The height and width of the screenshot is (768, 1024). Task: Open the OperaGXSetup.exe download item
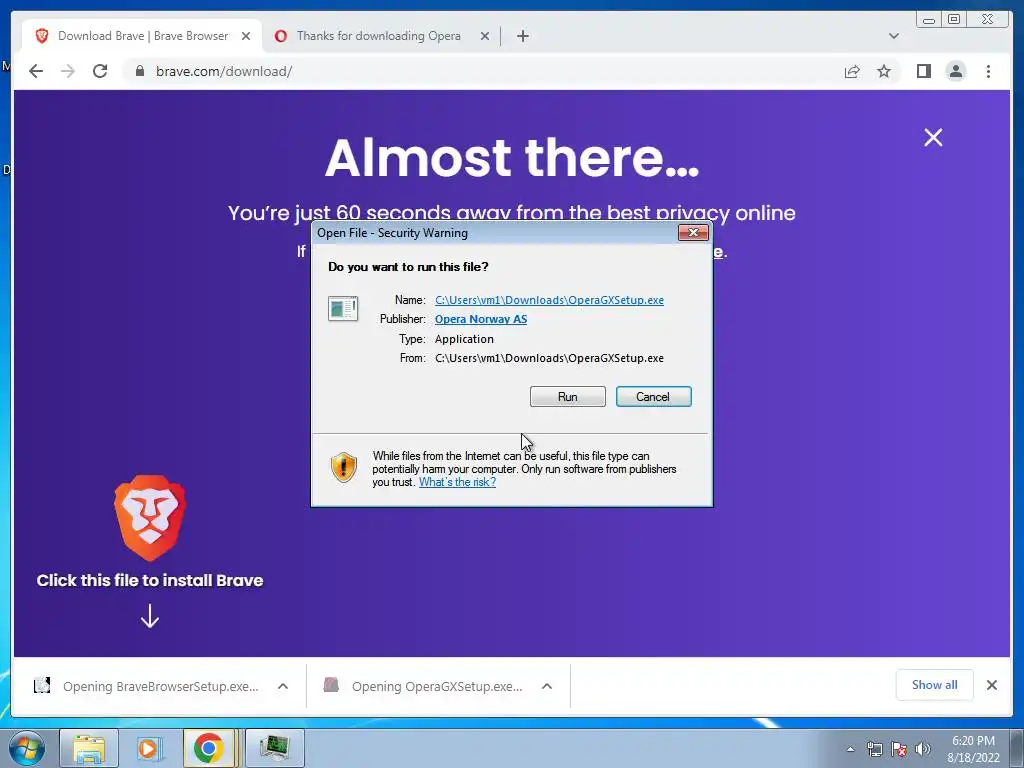pyautogui.click(x=423, y=686)
